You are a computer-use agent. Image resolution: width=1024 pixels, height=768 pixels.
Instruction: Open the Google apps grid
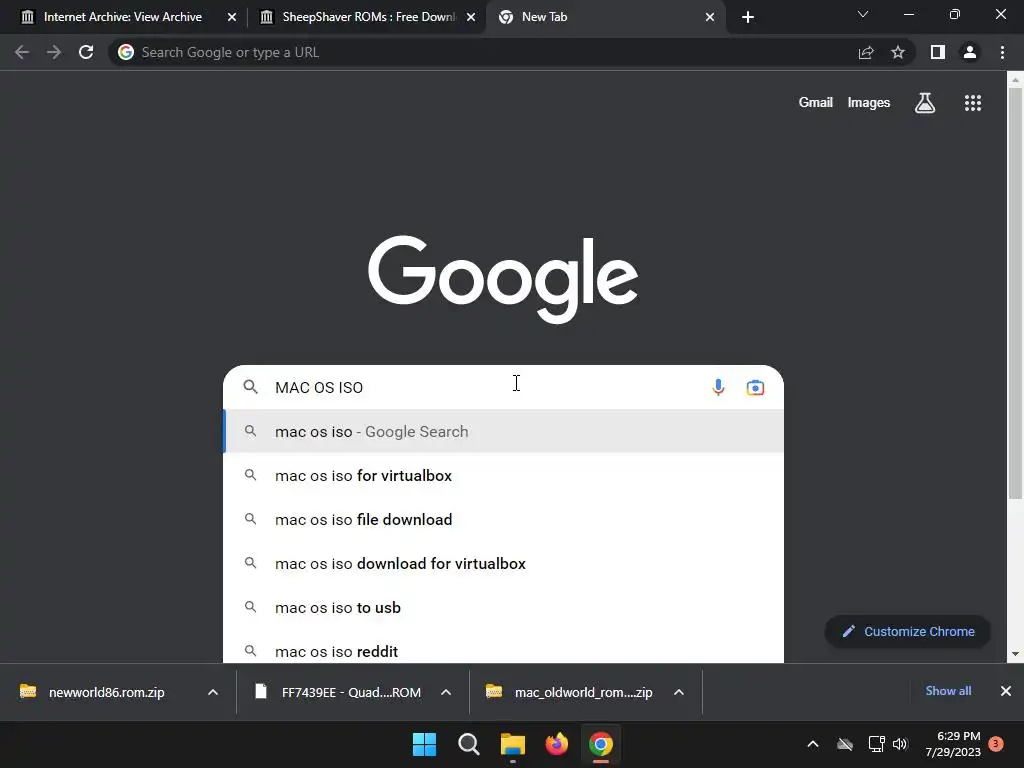[x=973, y=103]
